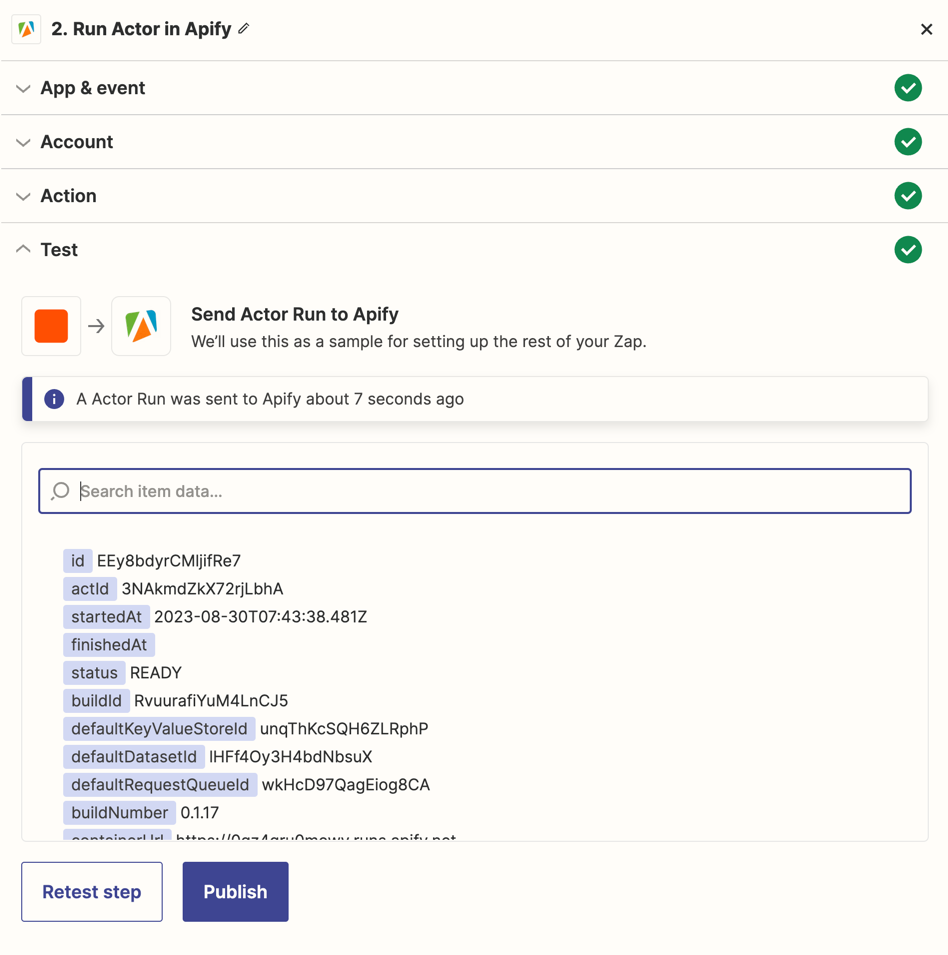Click the info icon in the notification banner
Image resolution: width=948 pixels, height=955 pixels.
coord(53,398)
